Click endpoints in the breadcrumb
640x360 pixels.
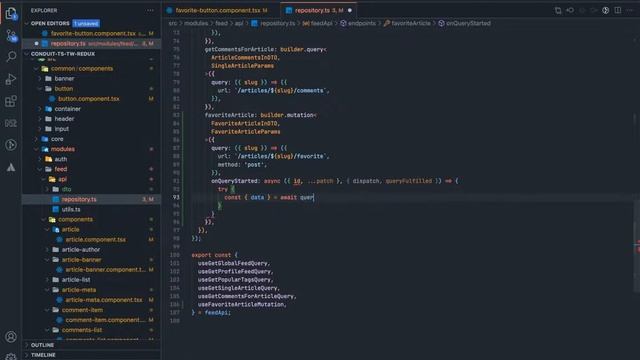(362, 23)
